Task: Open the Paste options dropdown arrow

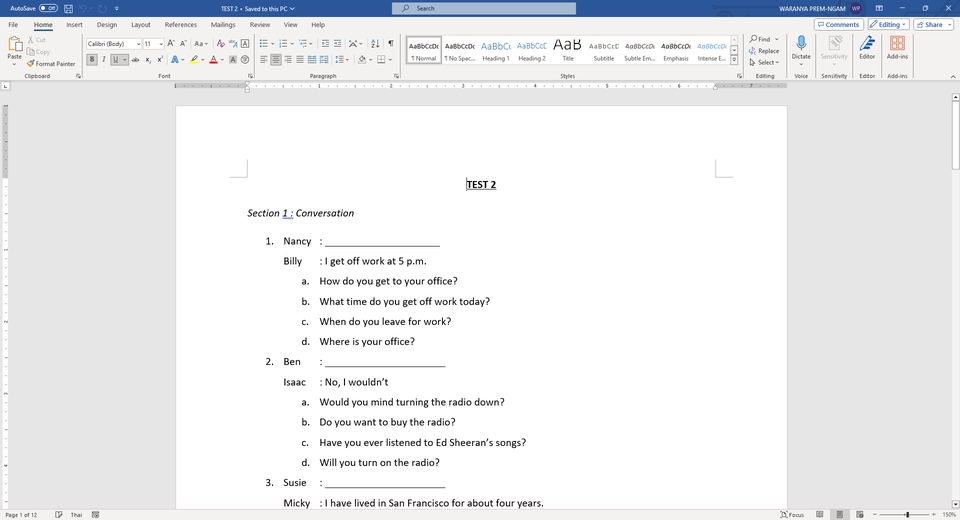Action: click(x=14, y=64)
